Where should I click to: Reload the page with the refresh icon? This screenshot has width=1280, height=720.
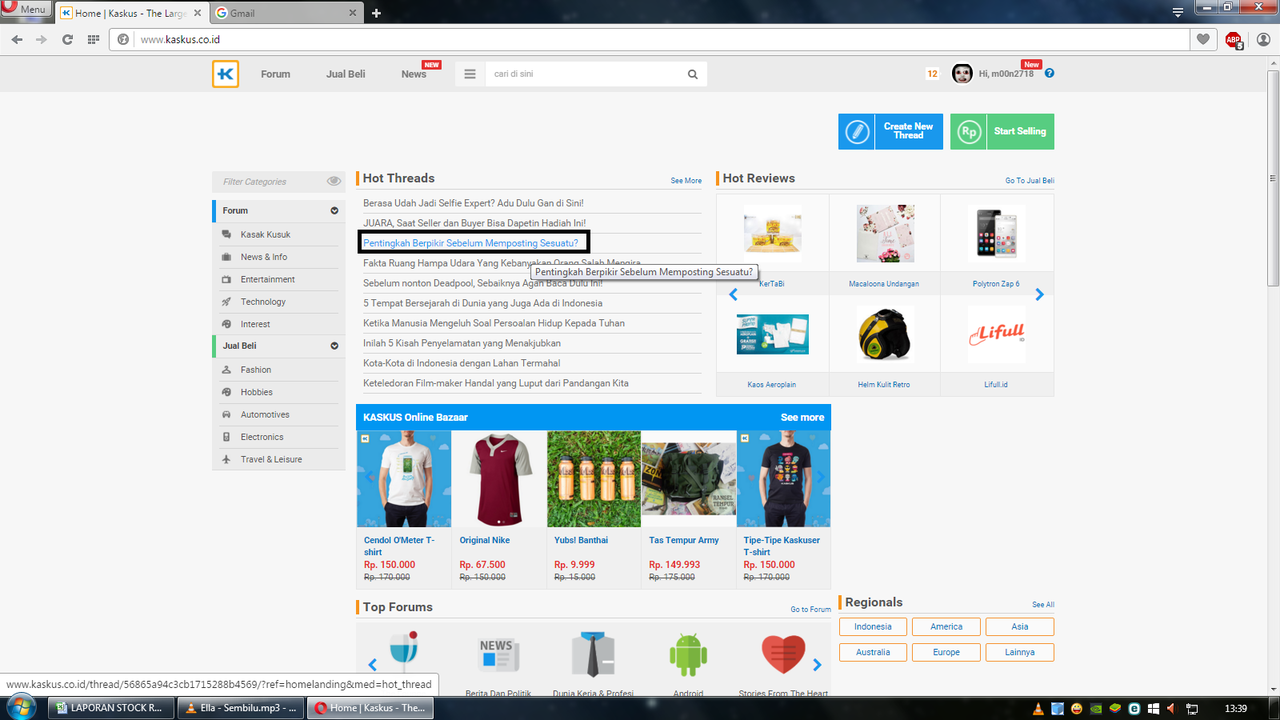point(67,39)
